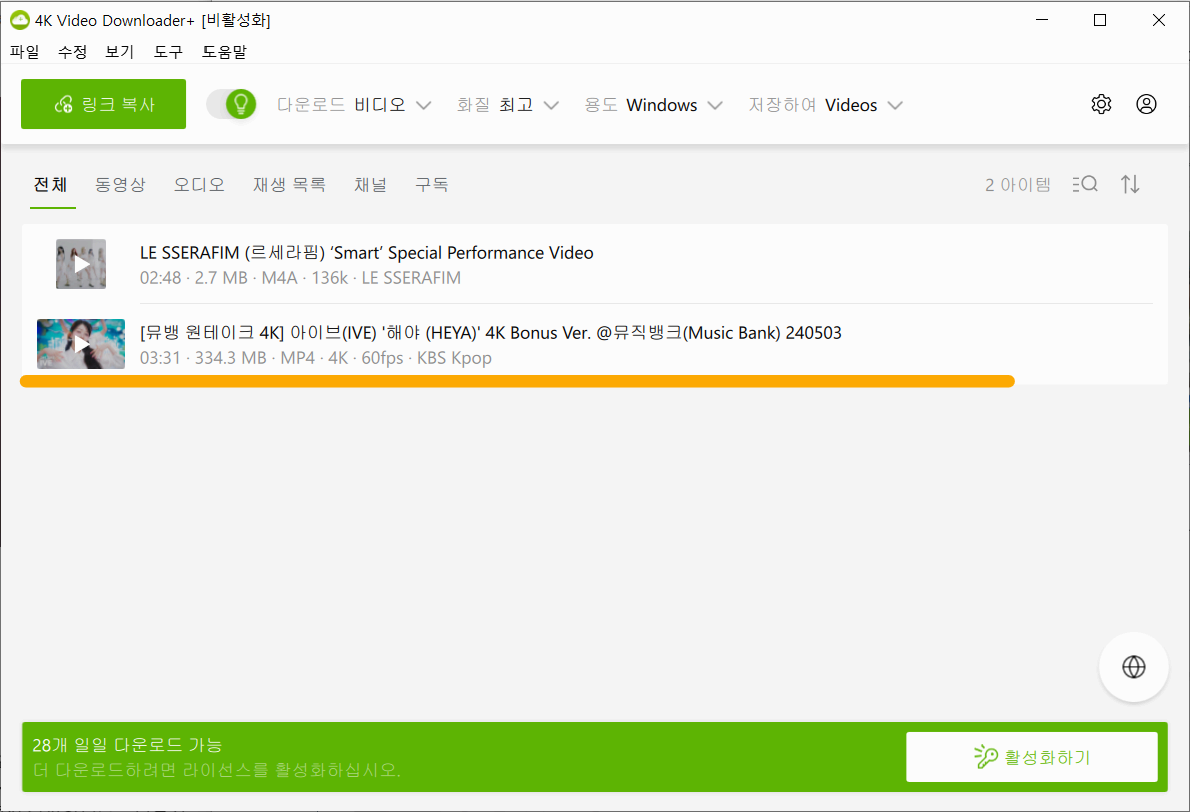Click the 02:48 · 2.7 MB · M4A details
The height and width of the screenshot is (812, 1190).
[x=301, y=278]
